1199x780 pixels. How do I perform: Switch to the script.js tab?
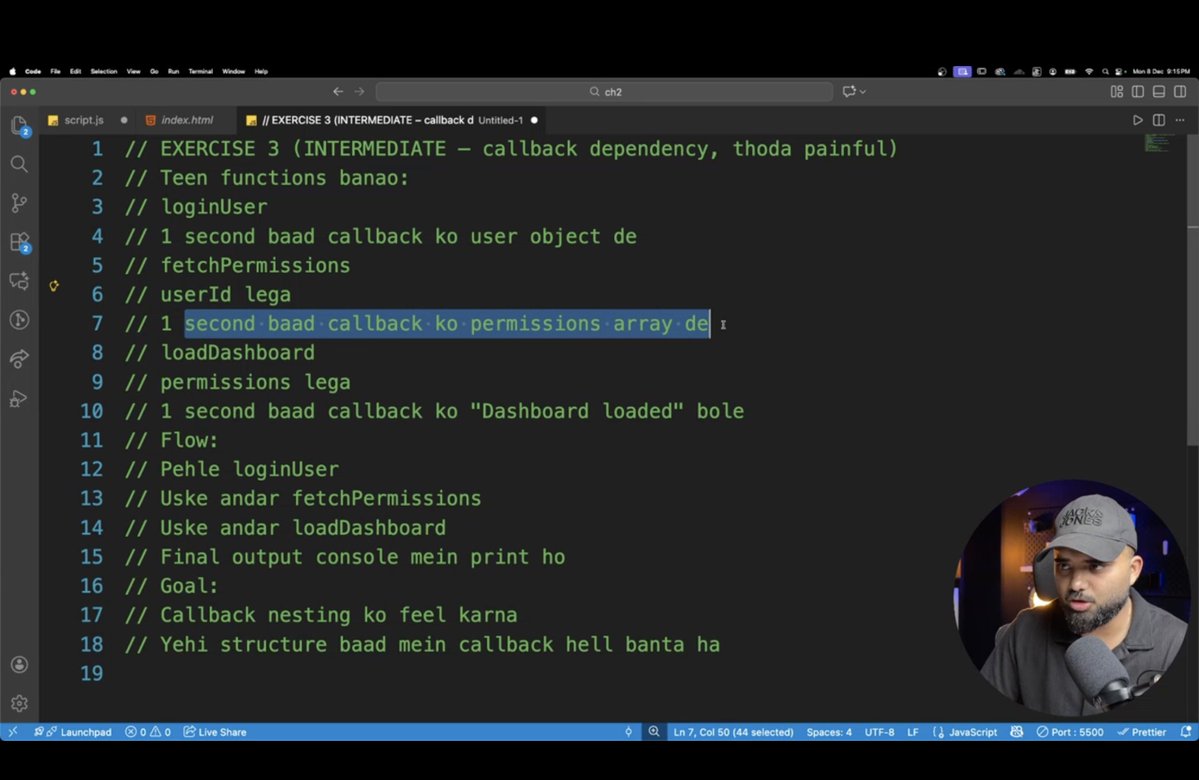click(x=83, y=120)
